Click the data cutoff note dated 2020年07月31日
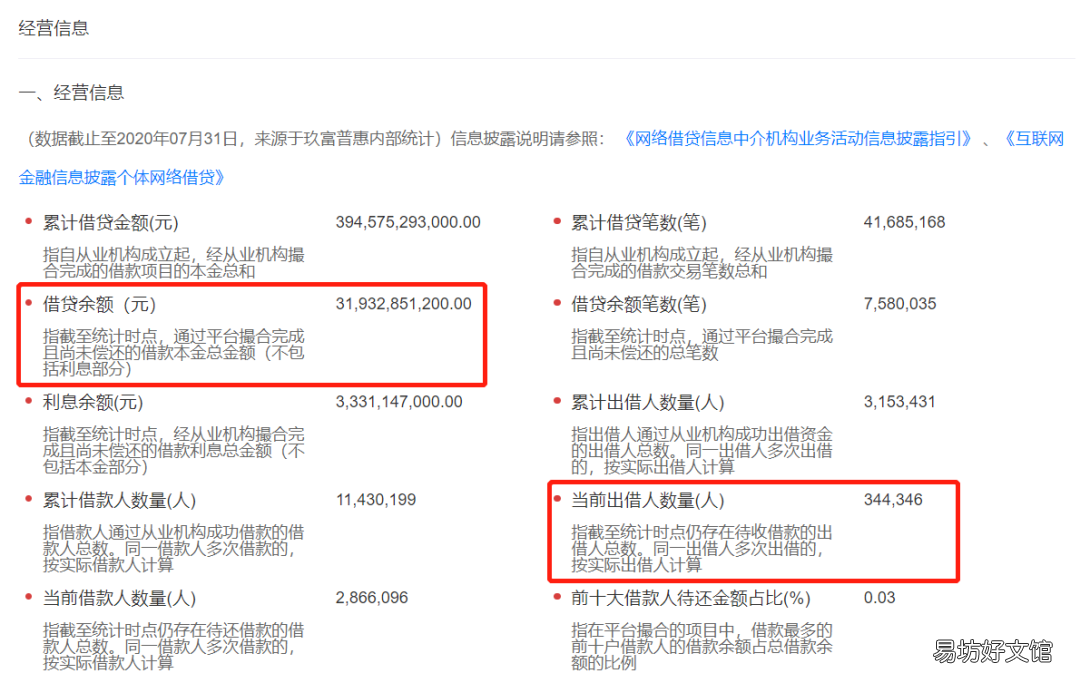 (x=234, y=139)
